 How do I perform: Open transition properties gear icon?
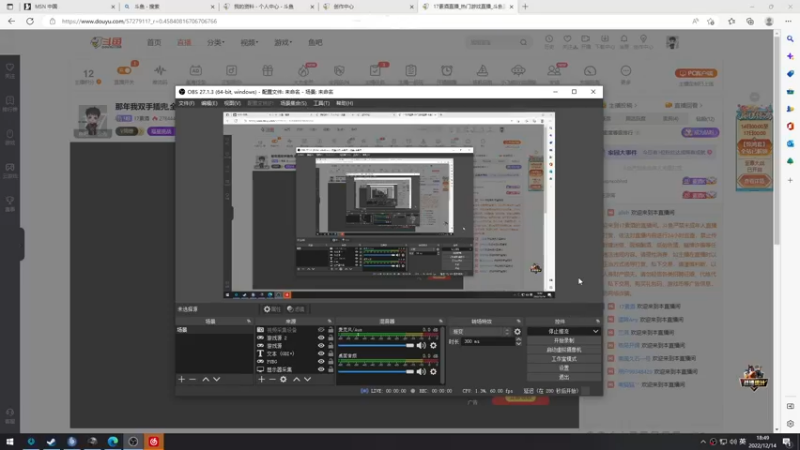(x=517, y=332)
